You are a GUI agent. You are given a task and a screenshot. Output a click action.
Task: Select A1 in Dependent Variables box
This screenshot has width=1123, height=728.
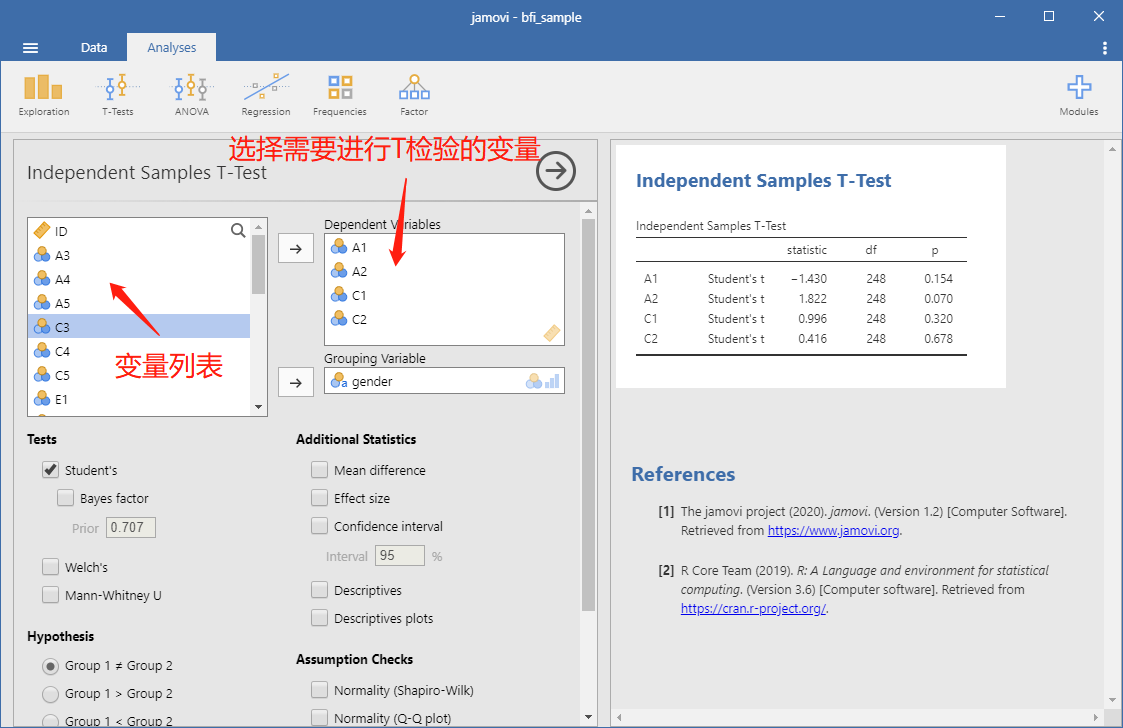(x=444, y=247)
